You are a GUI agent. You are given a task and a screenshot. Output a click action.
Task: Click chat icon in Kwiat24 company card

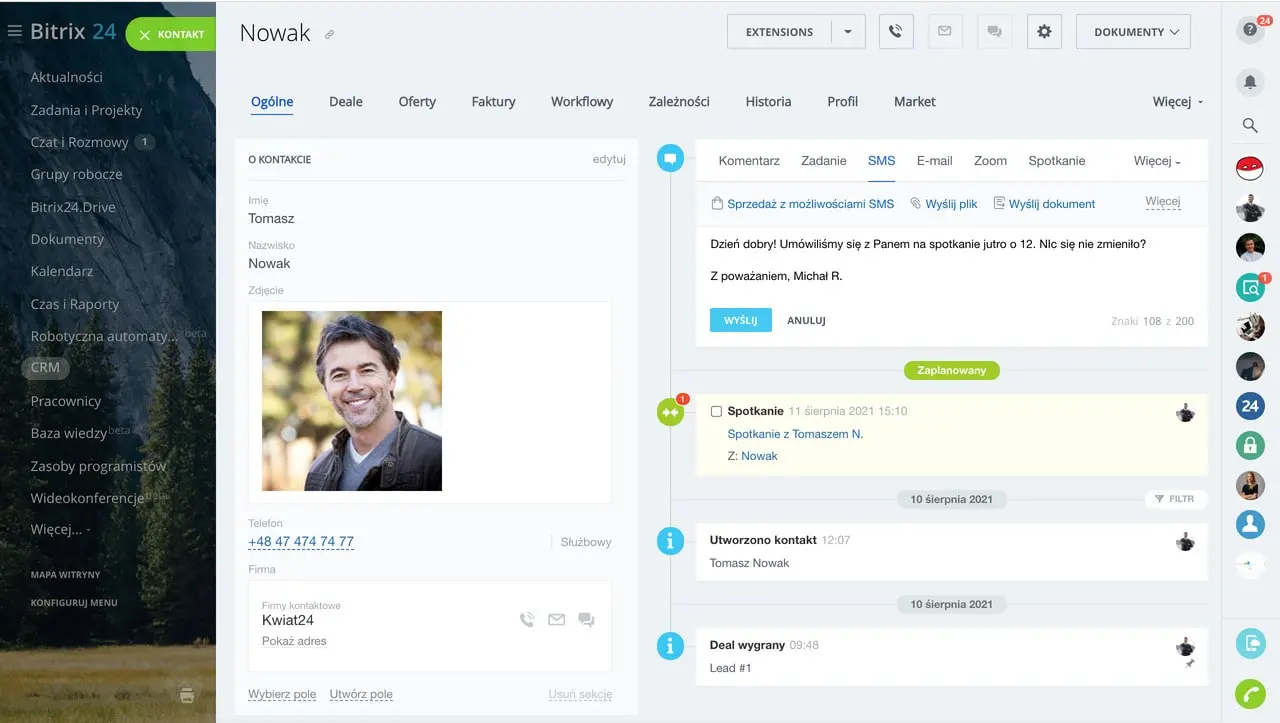[x=586, y=620]
